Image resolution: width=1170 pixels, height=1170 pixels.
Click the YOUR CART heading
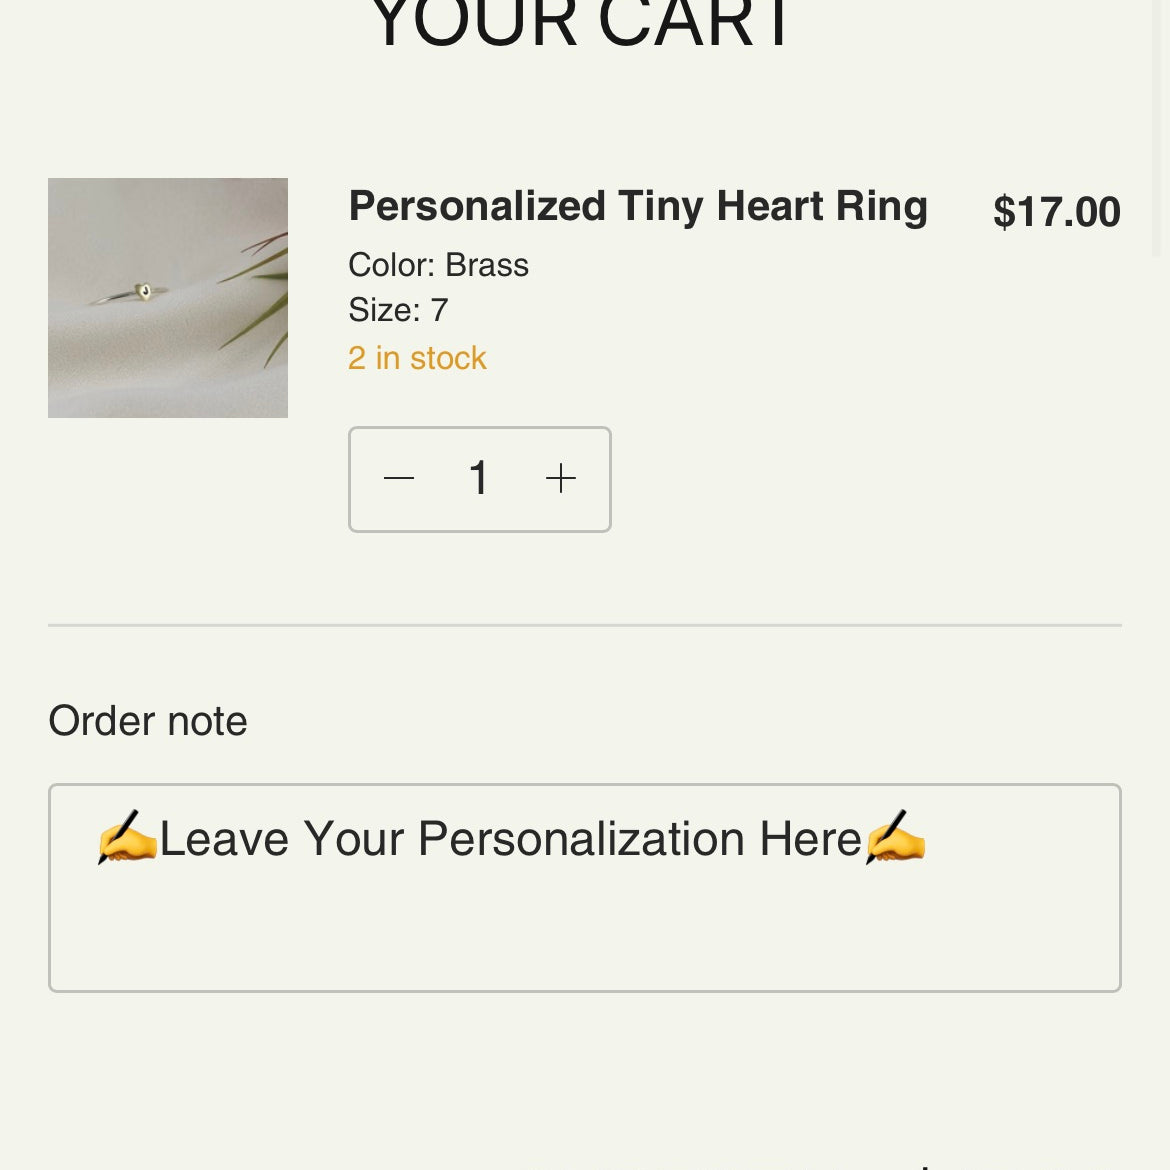(584, 24)
